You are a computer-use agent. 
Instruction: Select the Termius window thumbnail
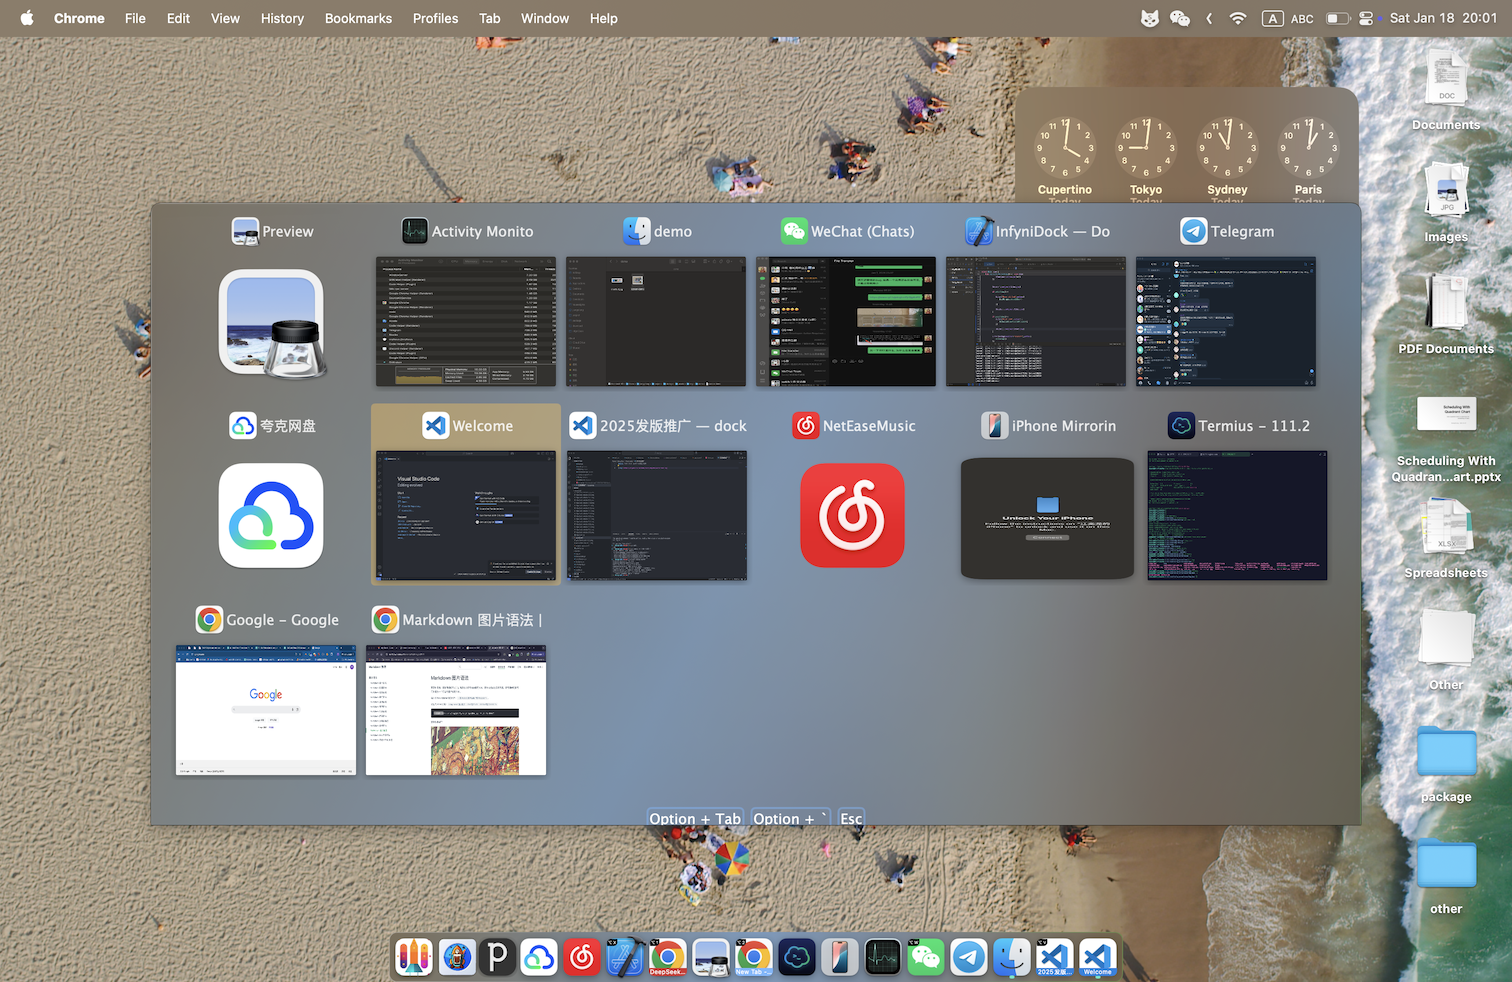(x=1237, y=516)
